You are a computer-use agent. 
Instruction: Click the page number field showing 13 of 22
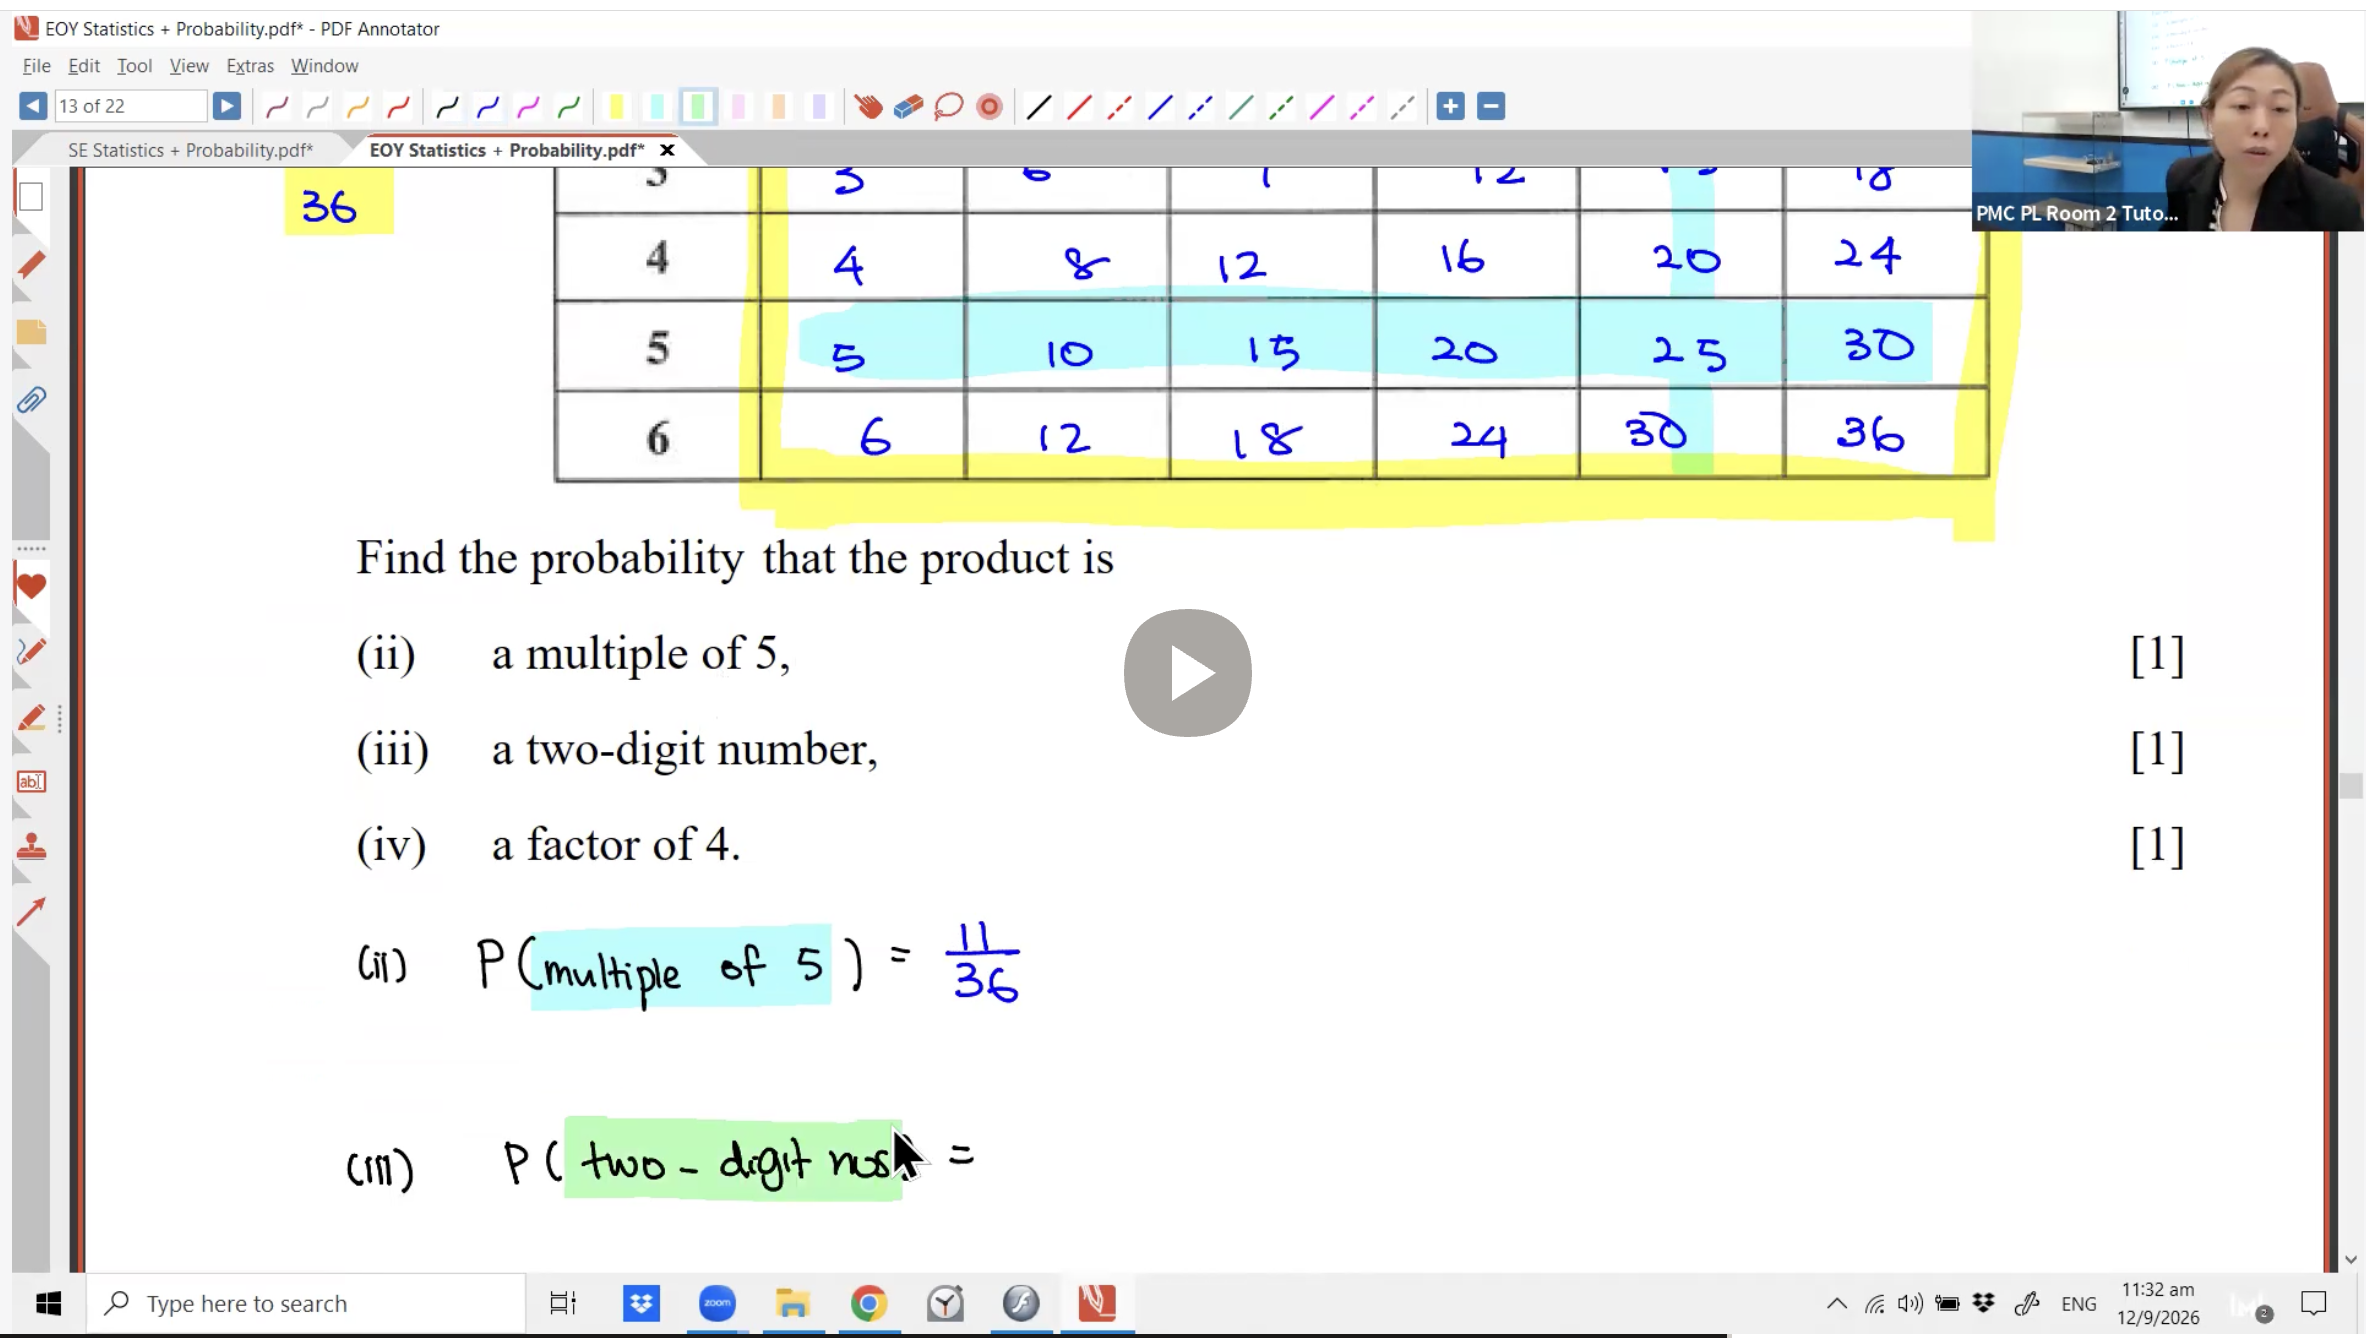coord(130,106)
